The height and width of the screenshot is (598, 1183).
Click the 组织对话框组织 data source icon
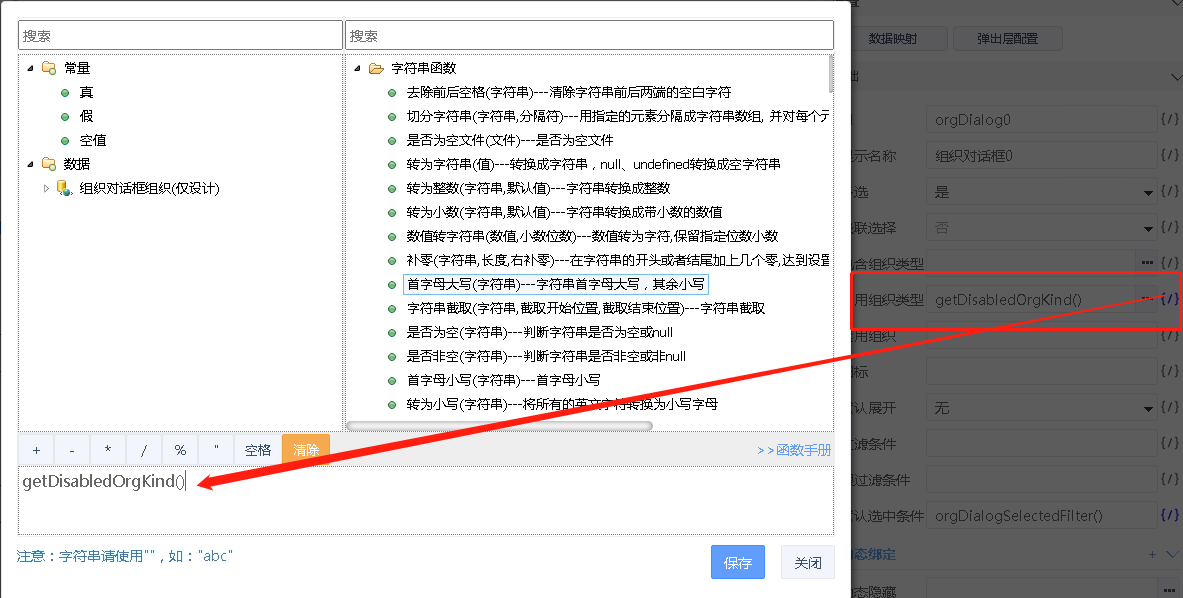64,188
